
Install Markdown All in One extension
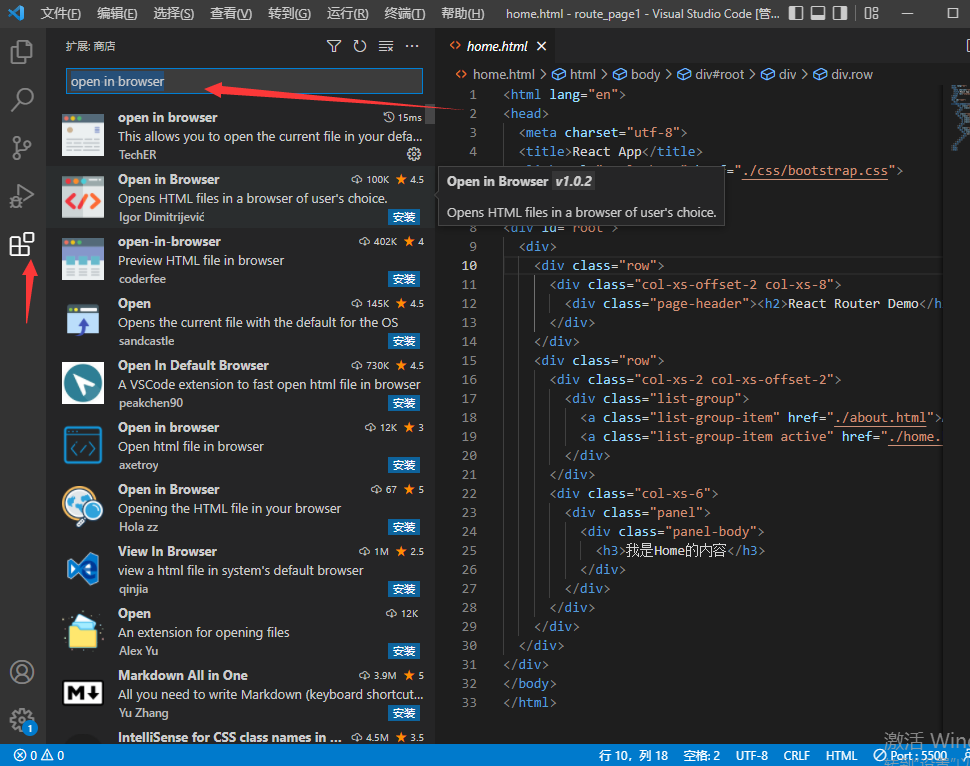pos(404,713)
